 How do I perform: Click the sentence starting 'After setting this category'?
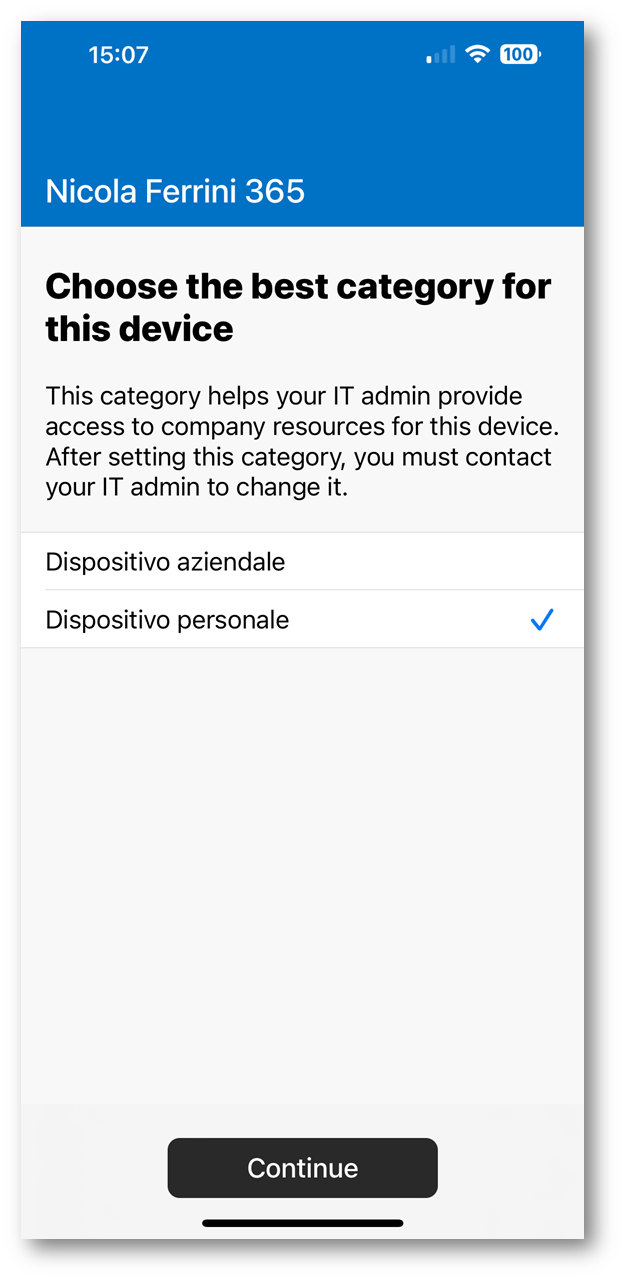click(x=298, y=473)
